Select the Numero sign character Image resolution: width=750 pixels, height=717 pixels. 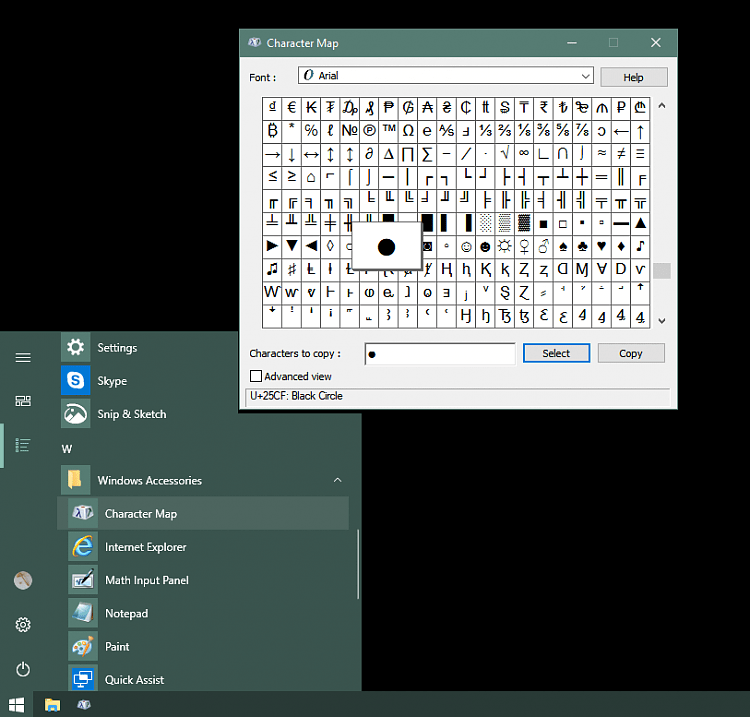[x=350, y=131]
